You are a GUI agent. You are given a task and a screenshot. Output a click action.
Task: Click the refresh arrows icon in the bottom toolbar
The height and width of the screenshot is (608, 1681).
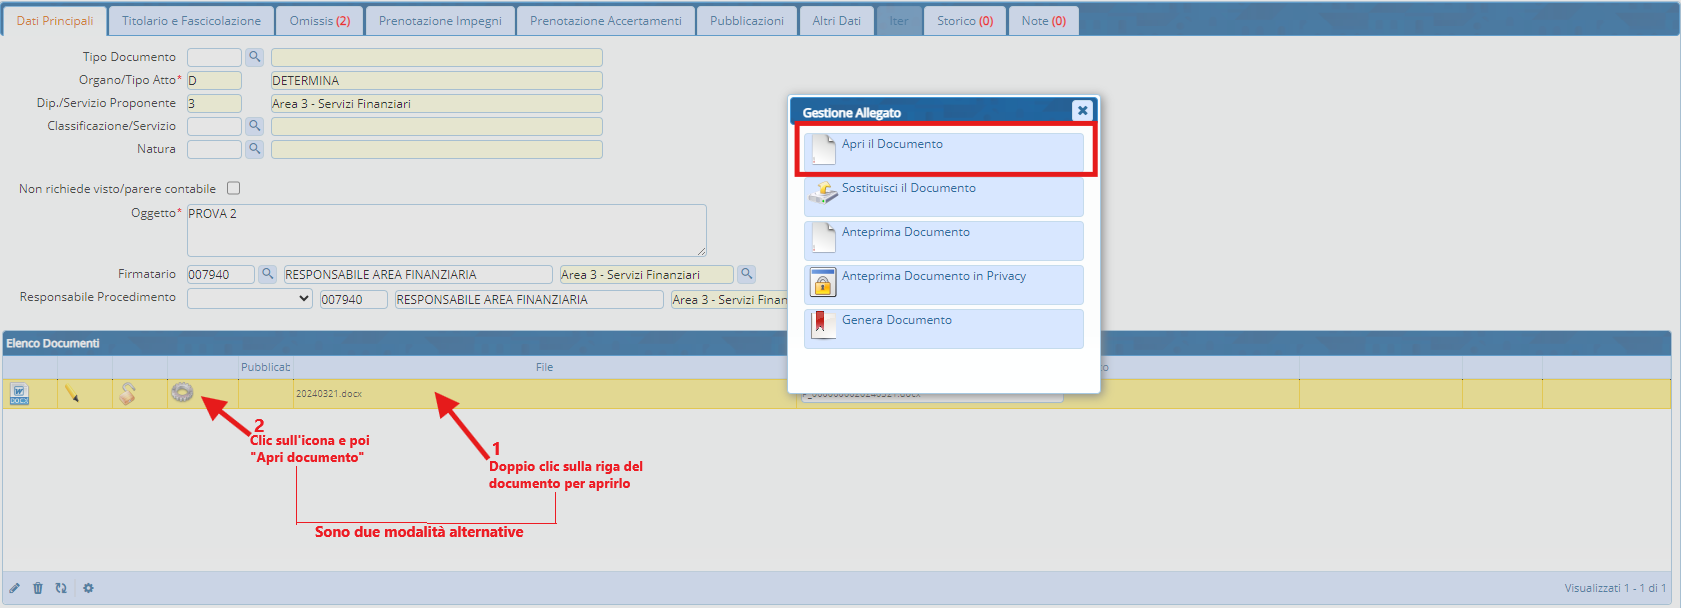tap(61, 588)
